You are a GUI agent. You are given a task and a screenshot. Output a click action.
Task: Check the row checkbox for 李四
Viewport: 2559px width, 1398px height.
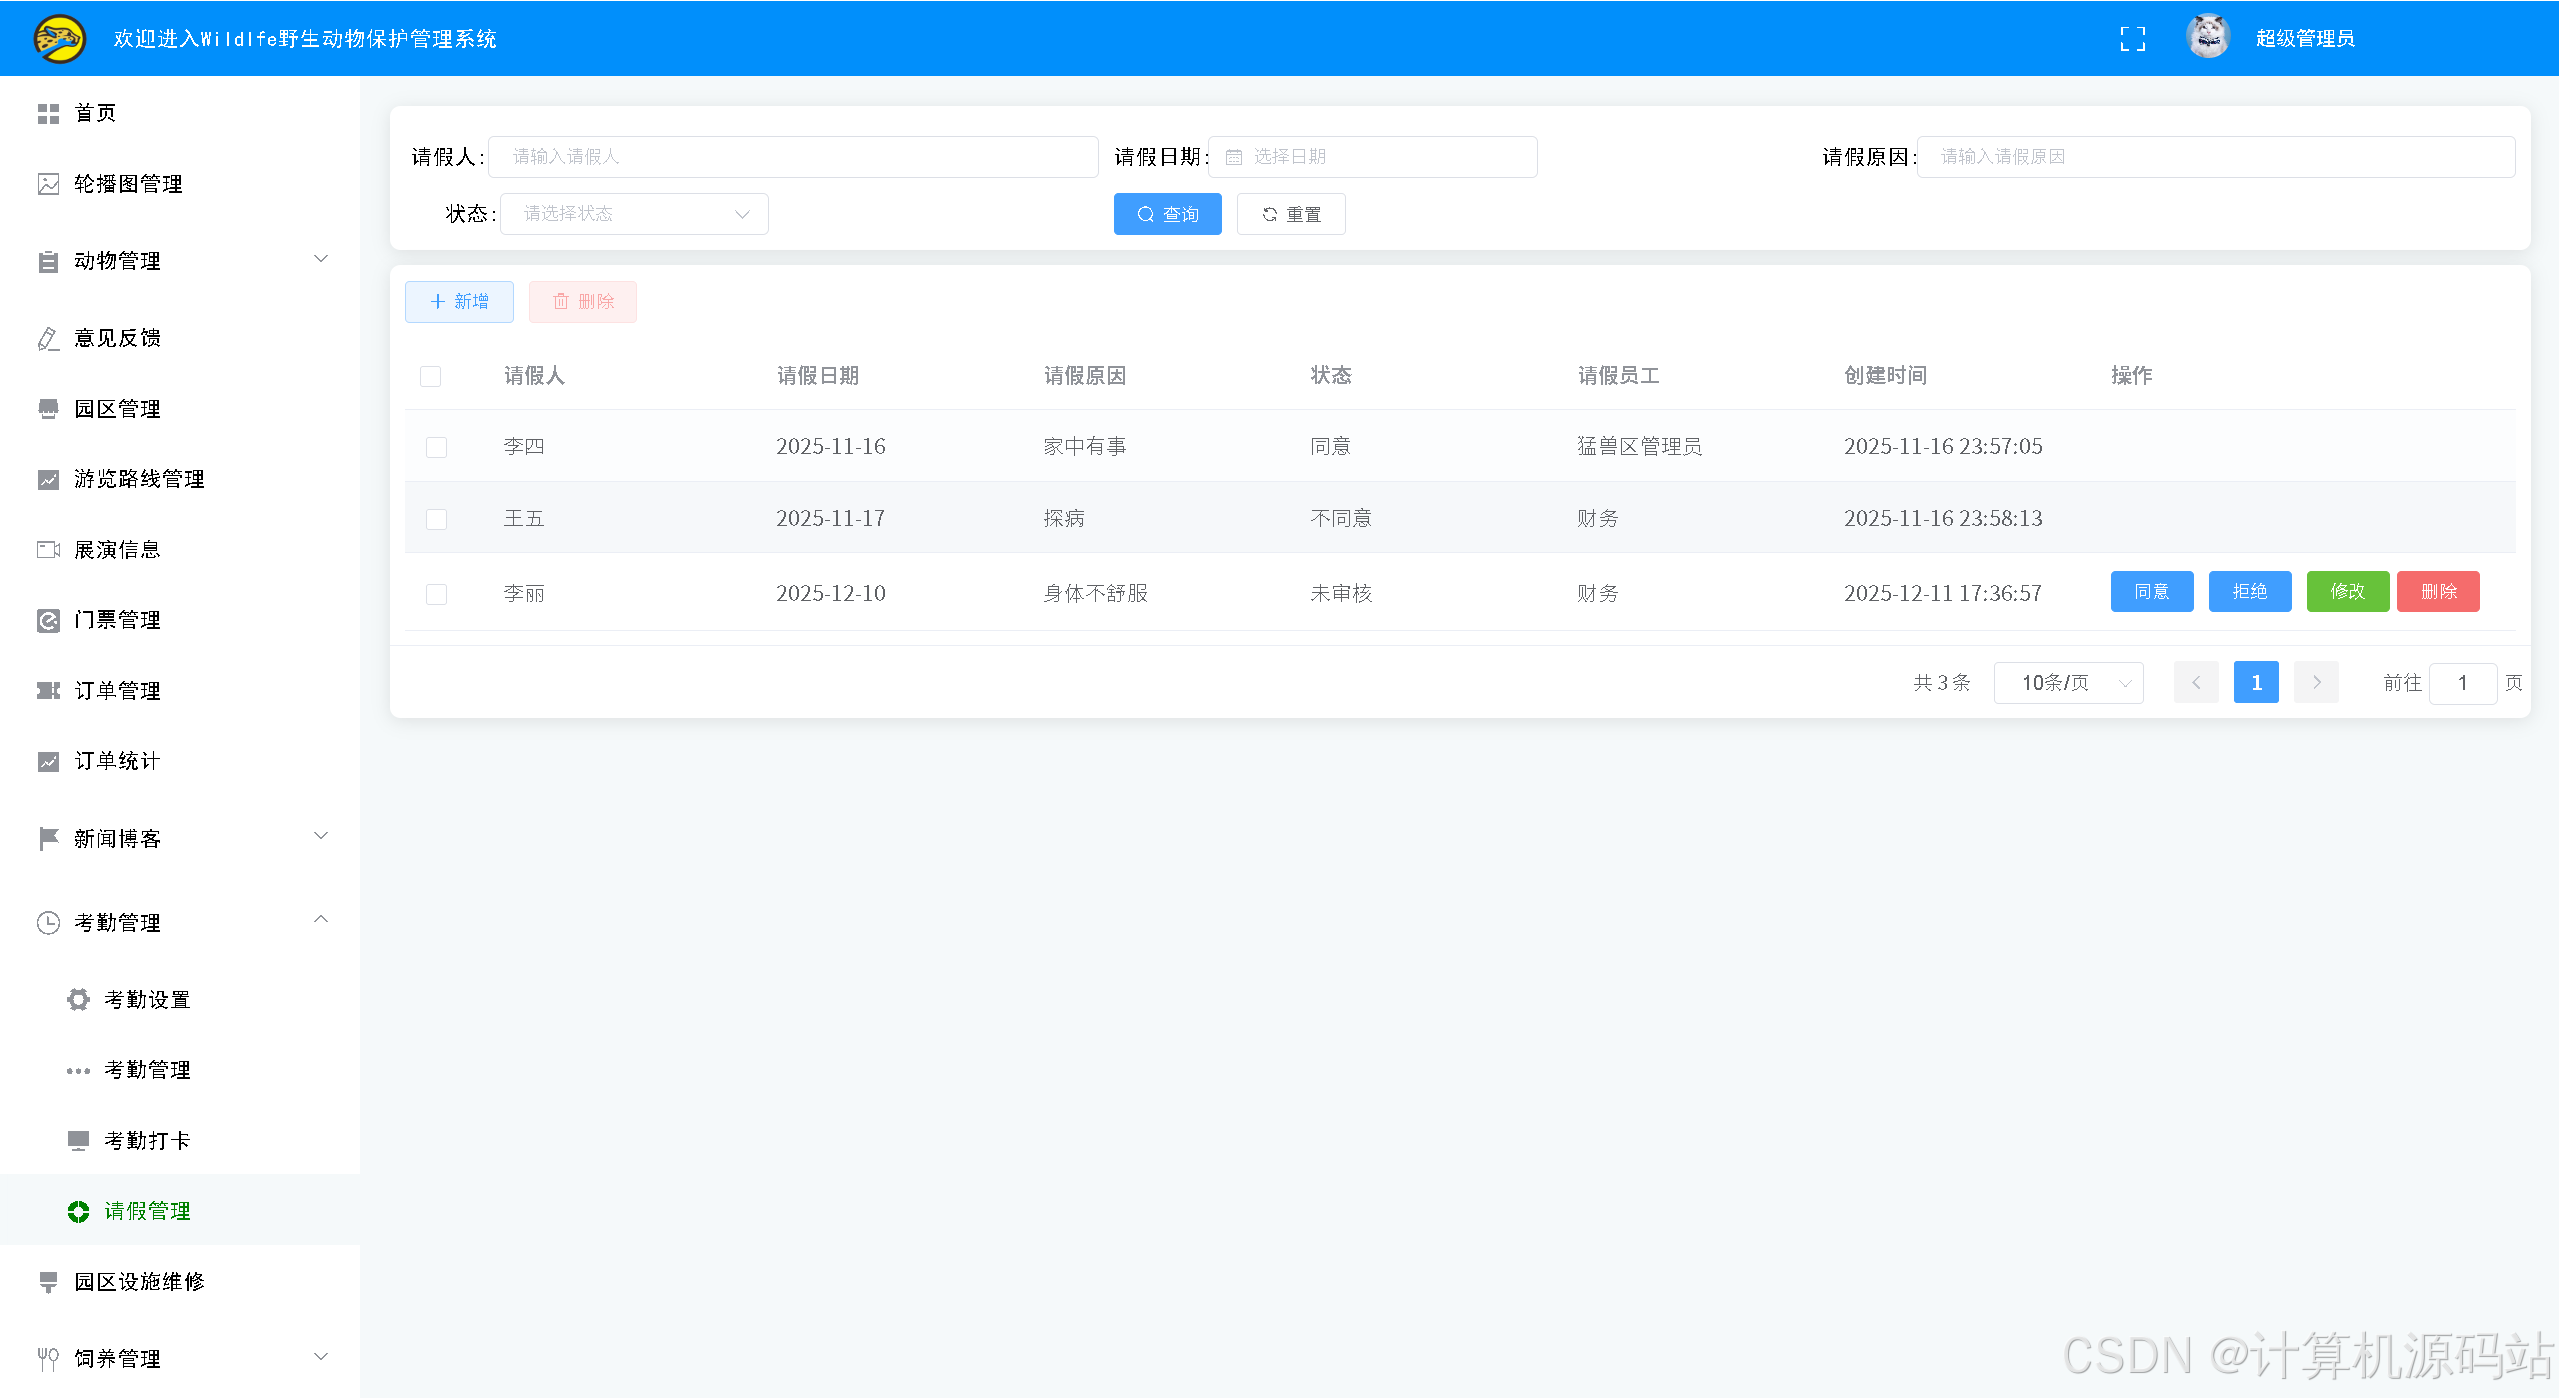[x=436, y=447]
